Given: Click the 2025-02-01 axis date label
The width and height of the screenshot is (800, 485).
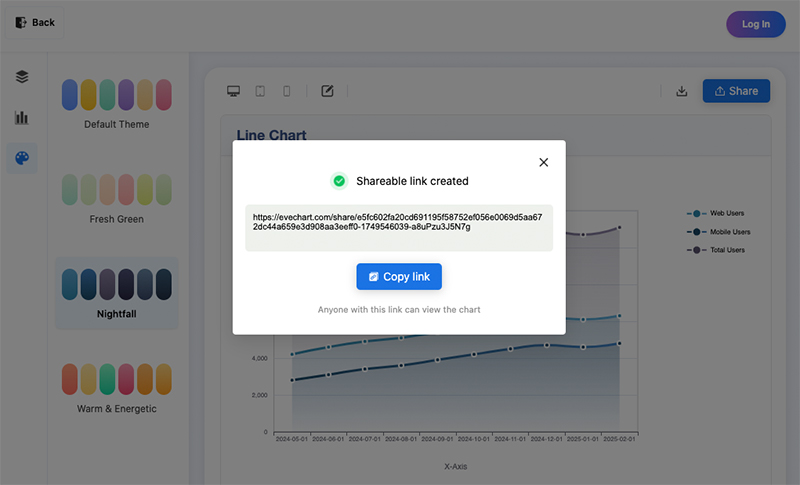Looking at the screenshot, I should pos(619,439).
